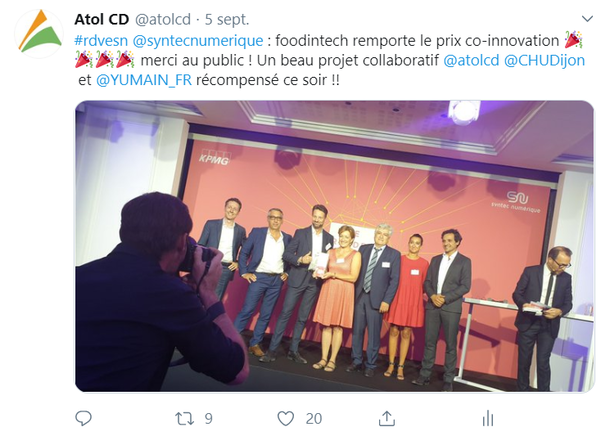Like the tweet with the heart icon
Image resolution: width=610 pixels, height=436 pixels.
point(286,418)
